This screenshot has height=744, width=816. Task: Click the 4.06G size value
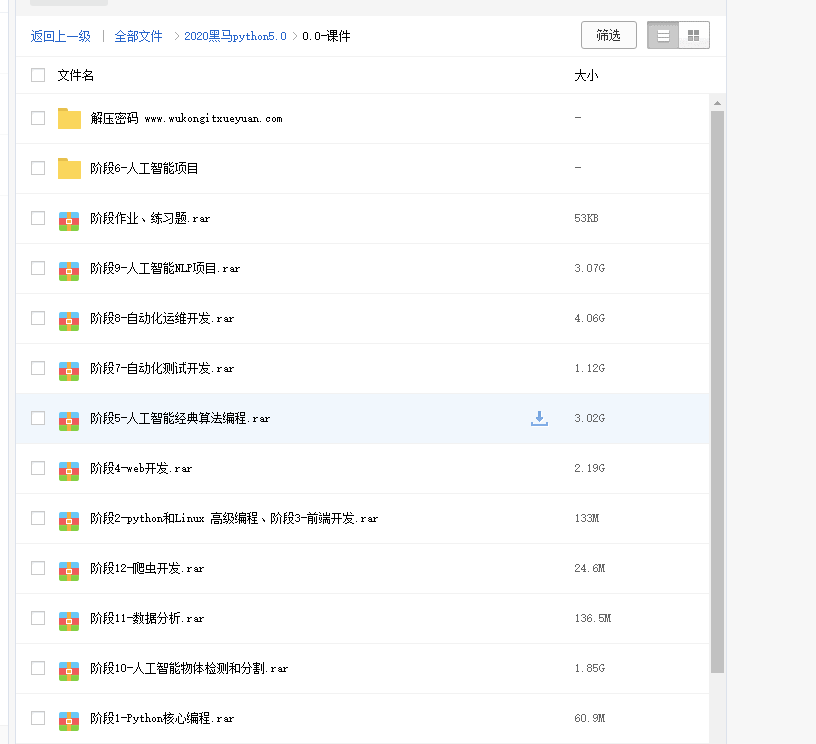click(x=590, y=318)
